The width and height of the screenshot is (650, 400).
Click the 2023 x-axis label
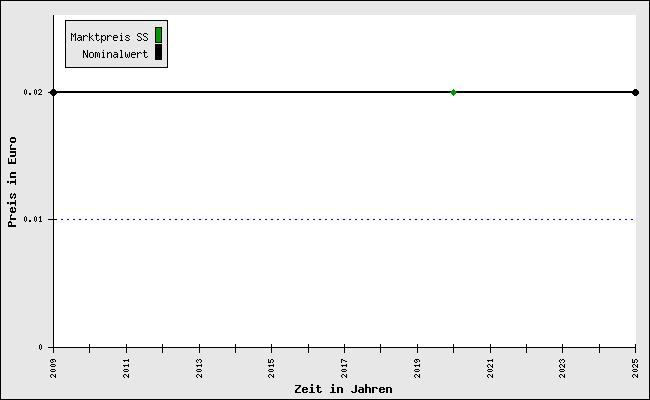[563, 368]
